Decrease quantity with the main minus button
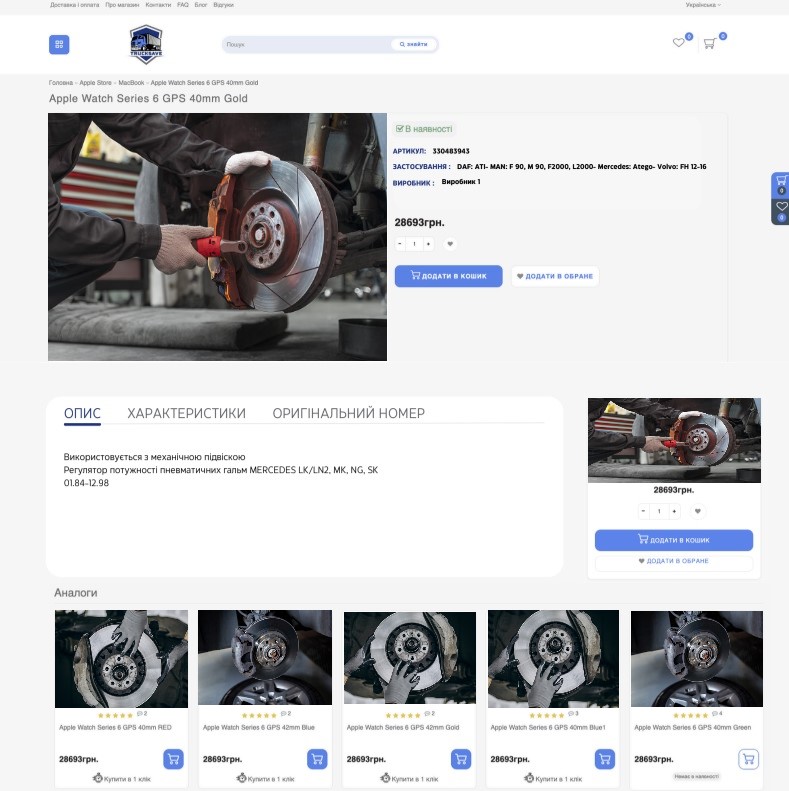This screenshot has height=791, width=789. pyautogui.click(x=400, y=244)
